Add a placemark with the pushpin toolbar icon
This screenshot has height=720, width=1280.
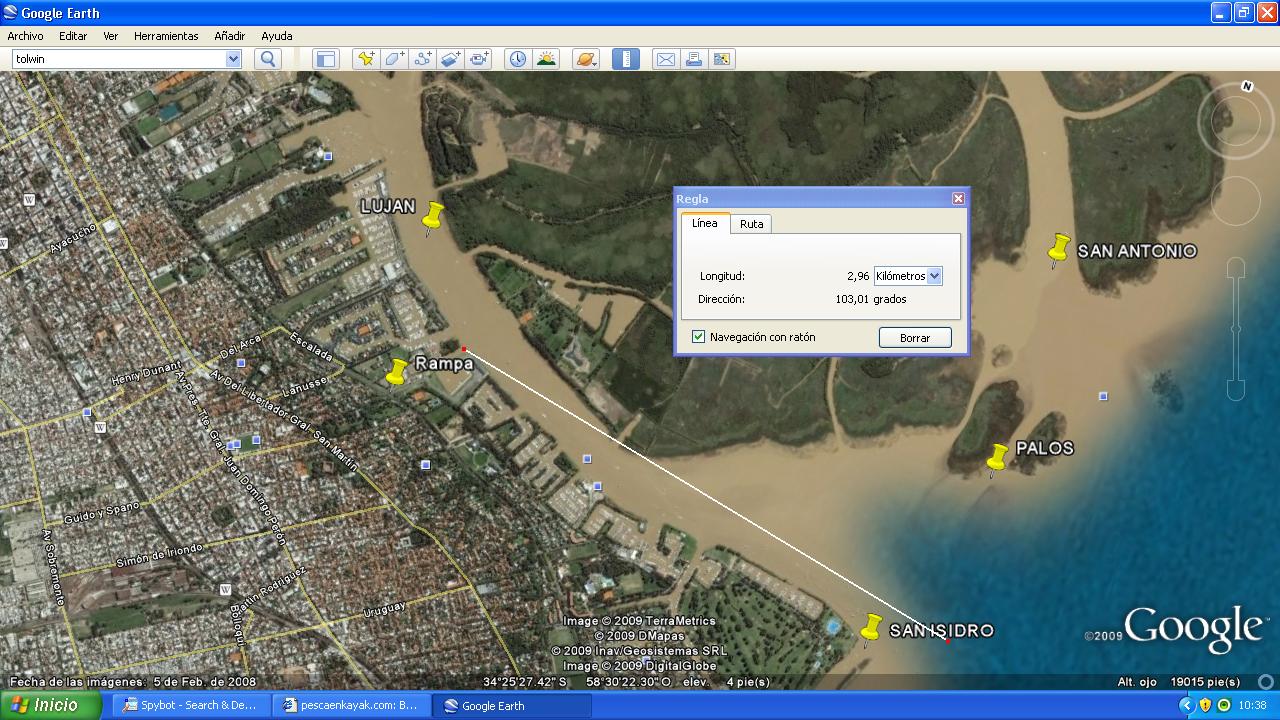(366, 59)
